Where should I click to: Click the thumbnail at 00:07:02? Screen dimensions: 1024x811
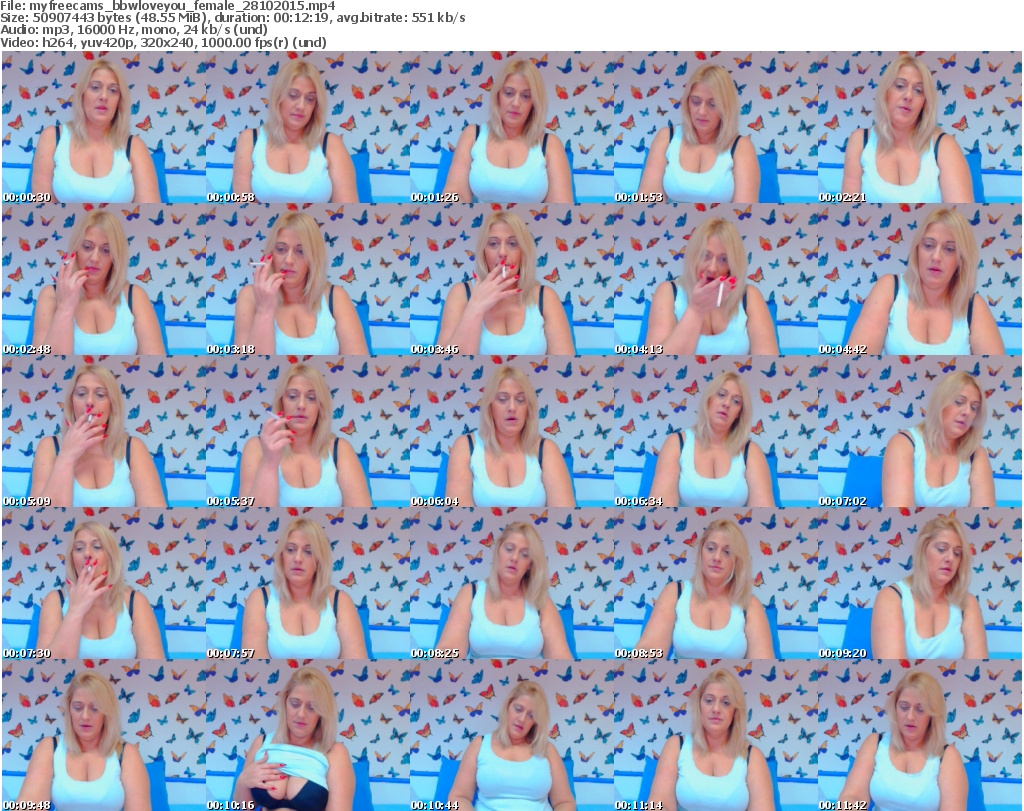pos(920,432)
